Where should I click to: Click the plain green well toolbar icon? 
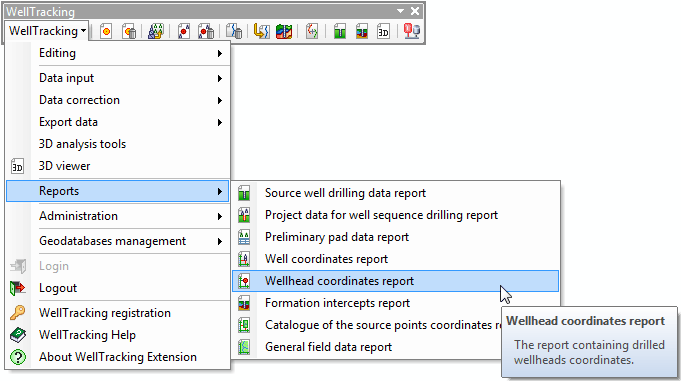pos(340,31)
